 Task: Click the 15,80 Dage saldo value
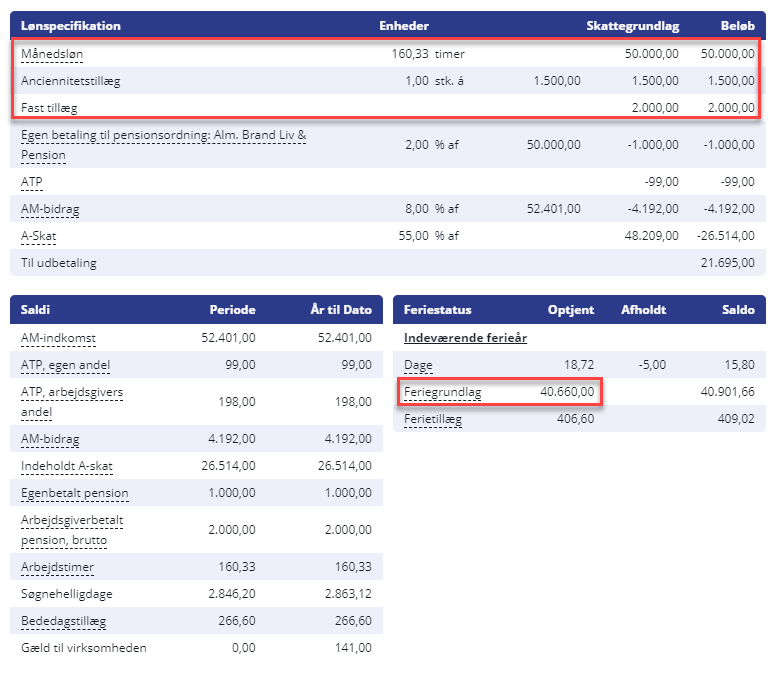(x=740, y=365)
